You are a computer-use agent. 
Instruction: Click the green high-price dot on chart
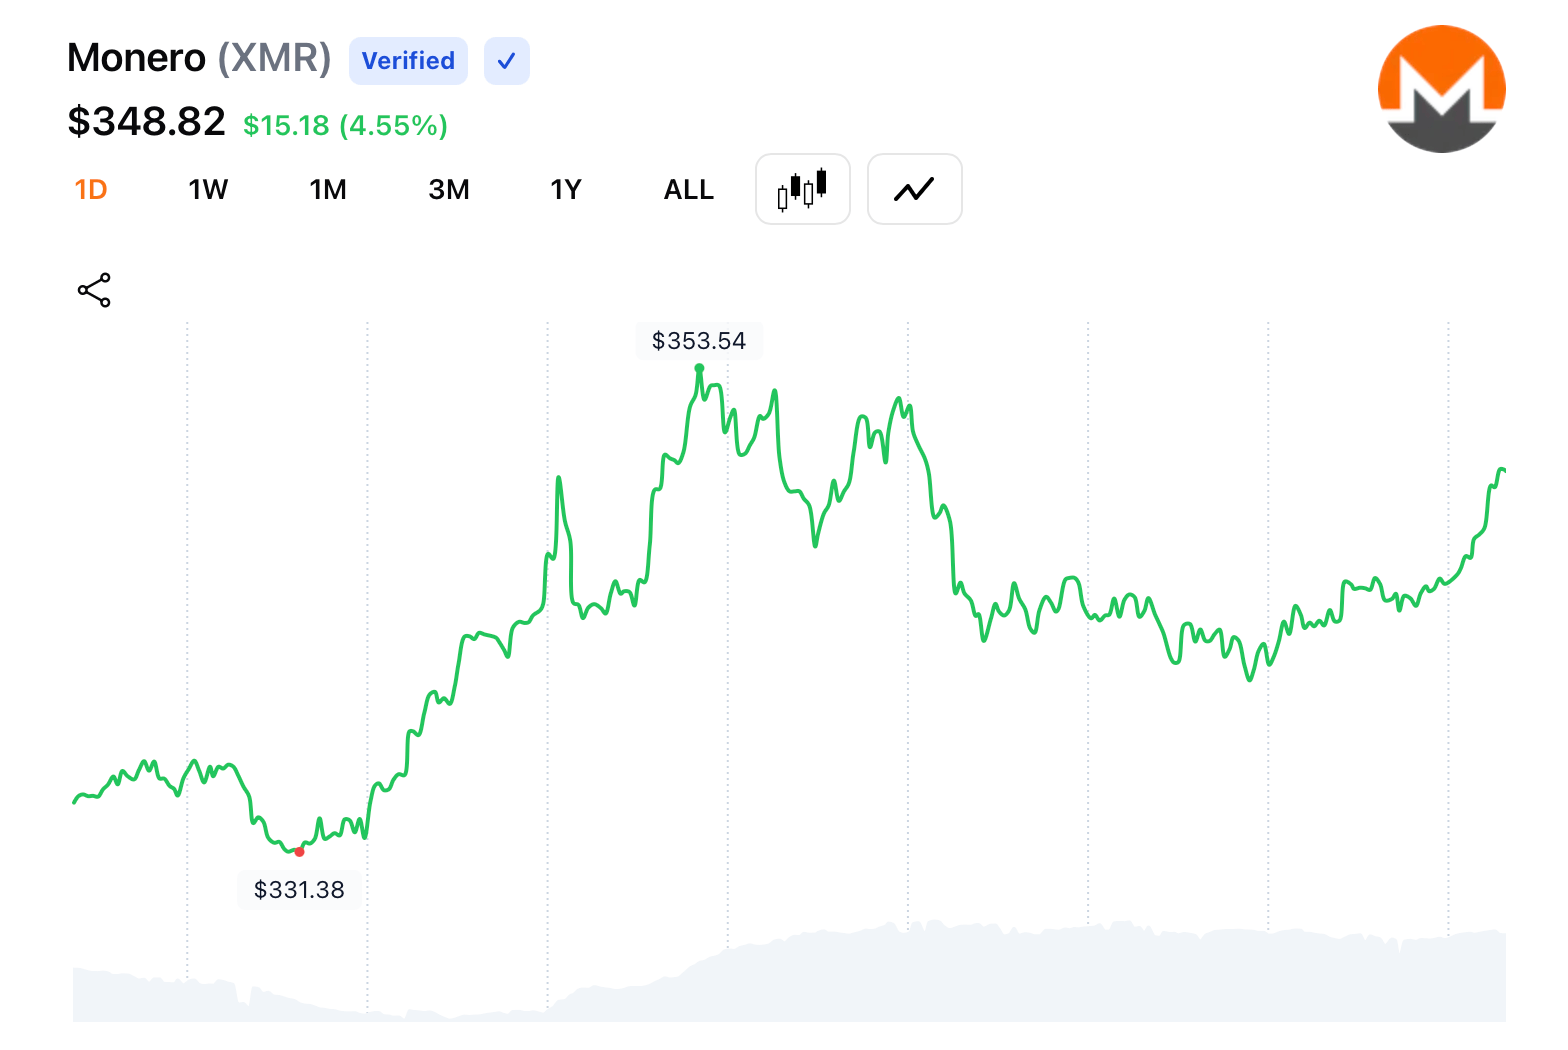pyautogui.click(x=699, y=368)
